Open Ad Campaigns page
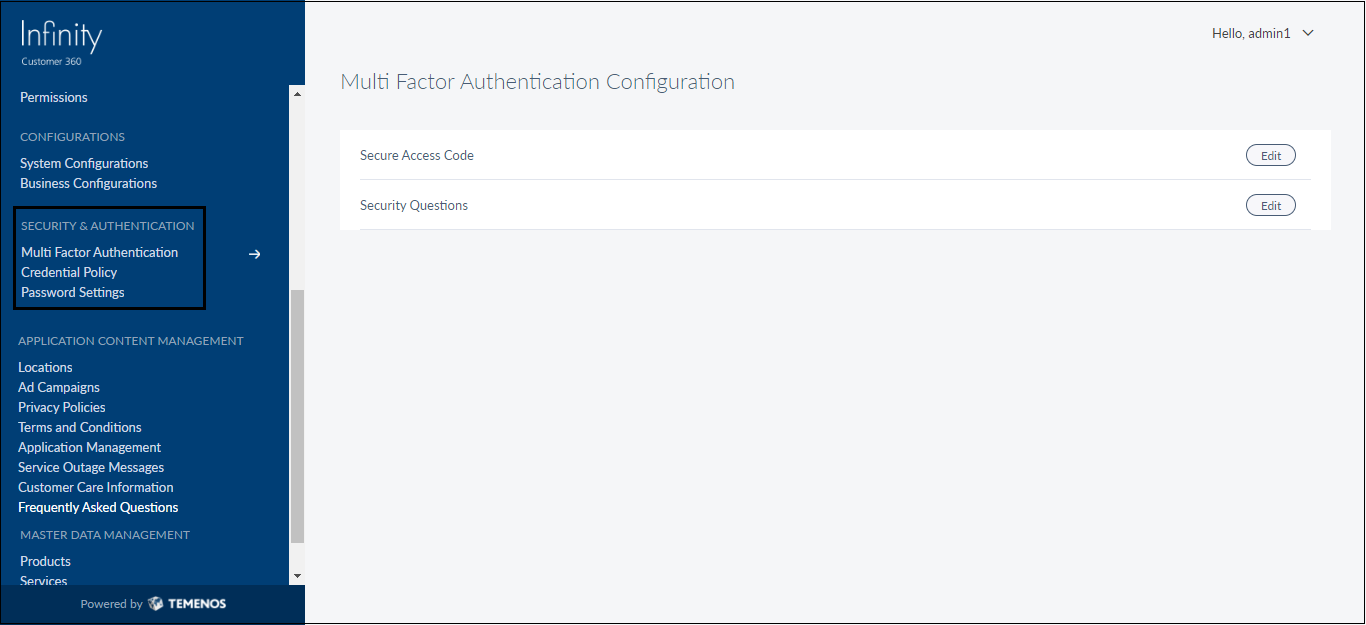Viewport: 1366px width, 625px height. click(x=59, y=388)
